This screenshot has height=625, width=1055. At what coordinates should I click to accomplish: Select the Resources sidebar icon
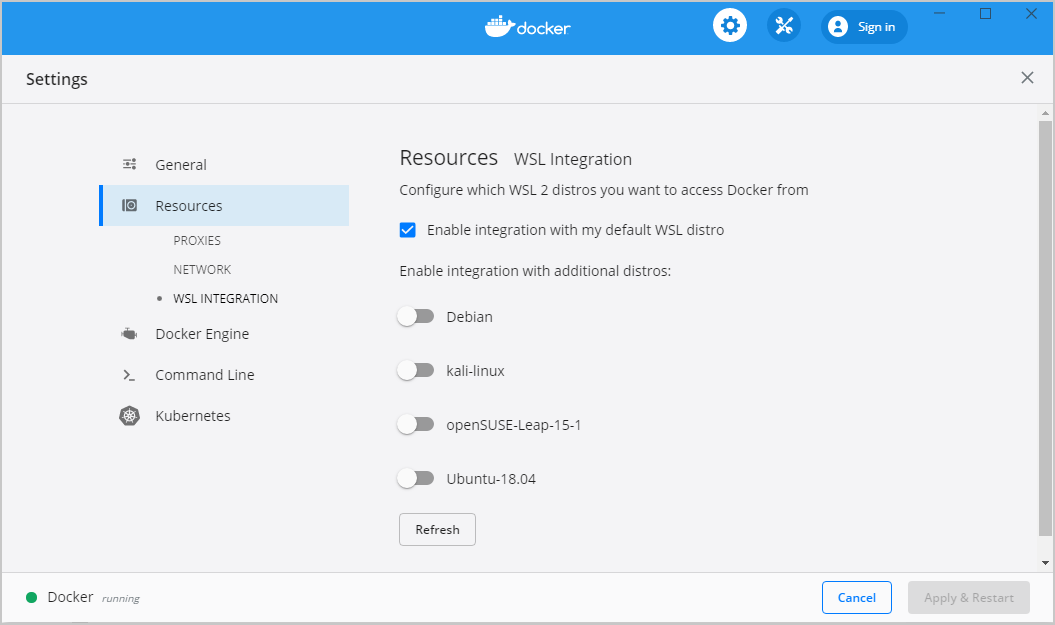tap(129, 204)
